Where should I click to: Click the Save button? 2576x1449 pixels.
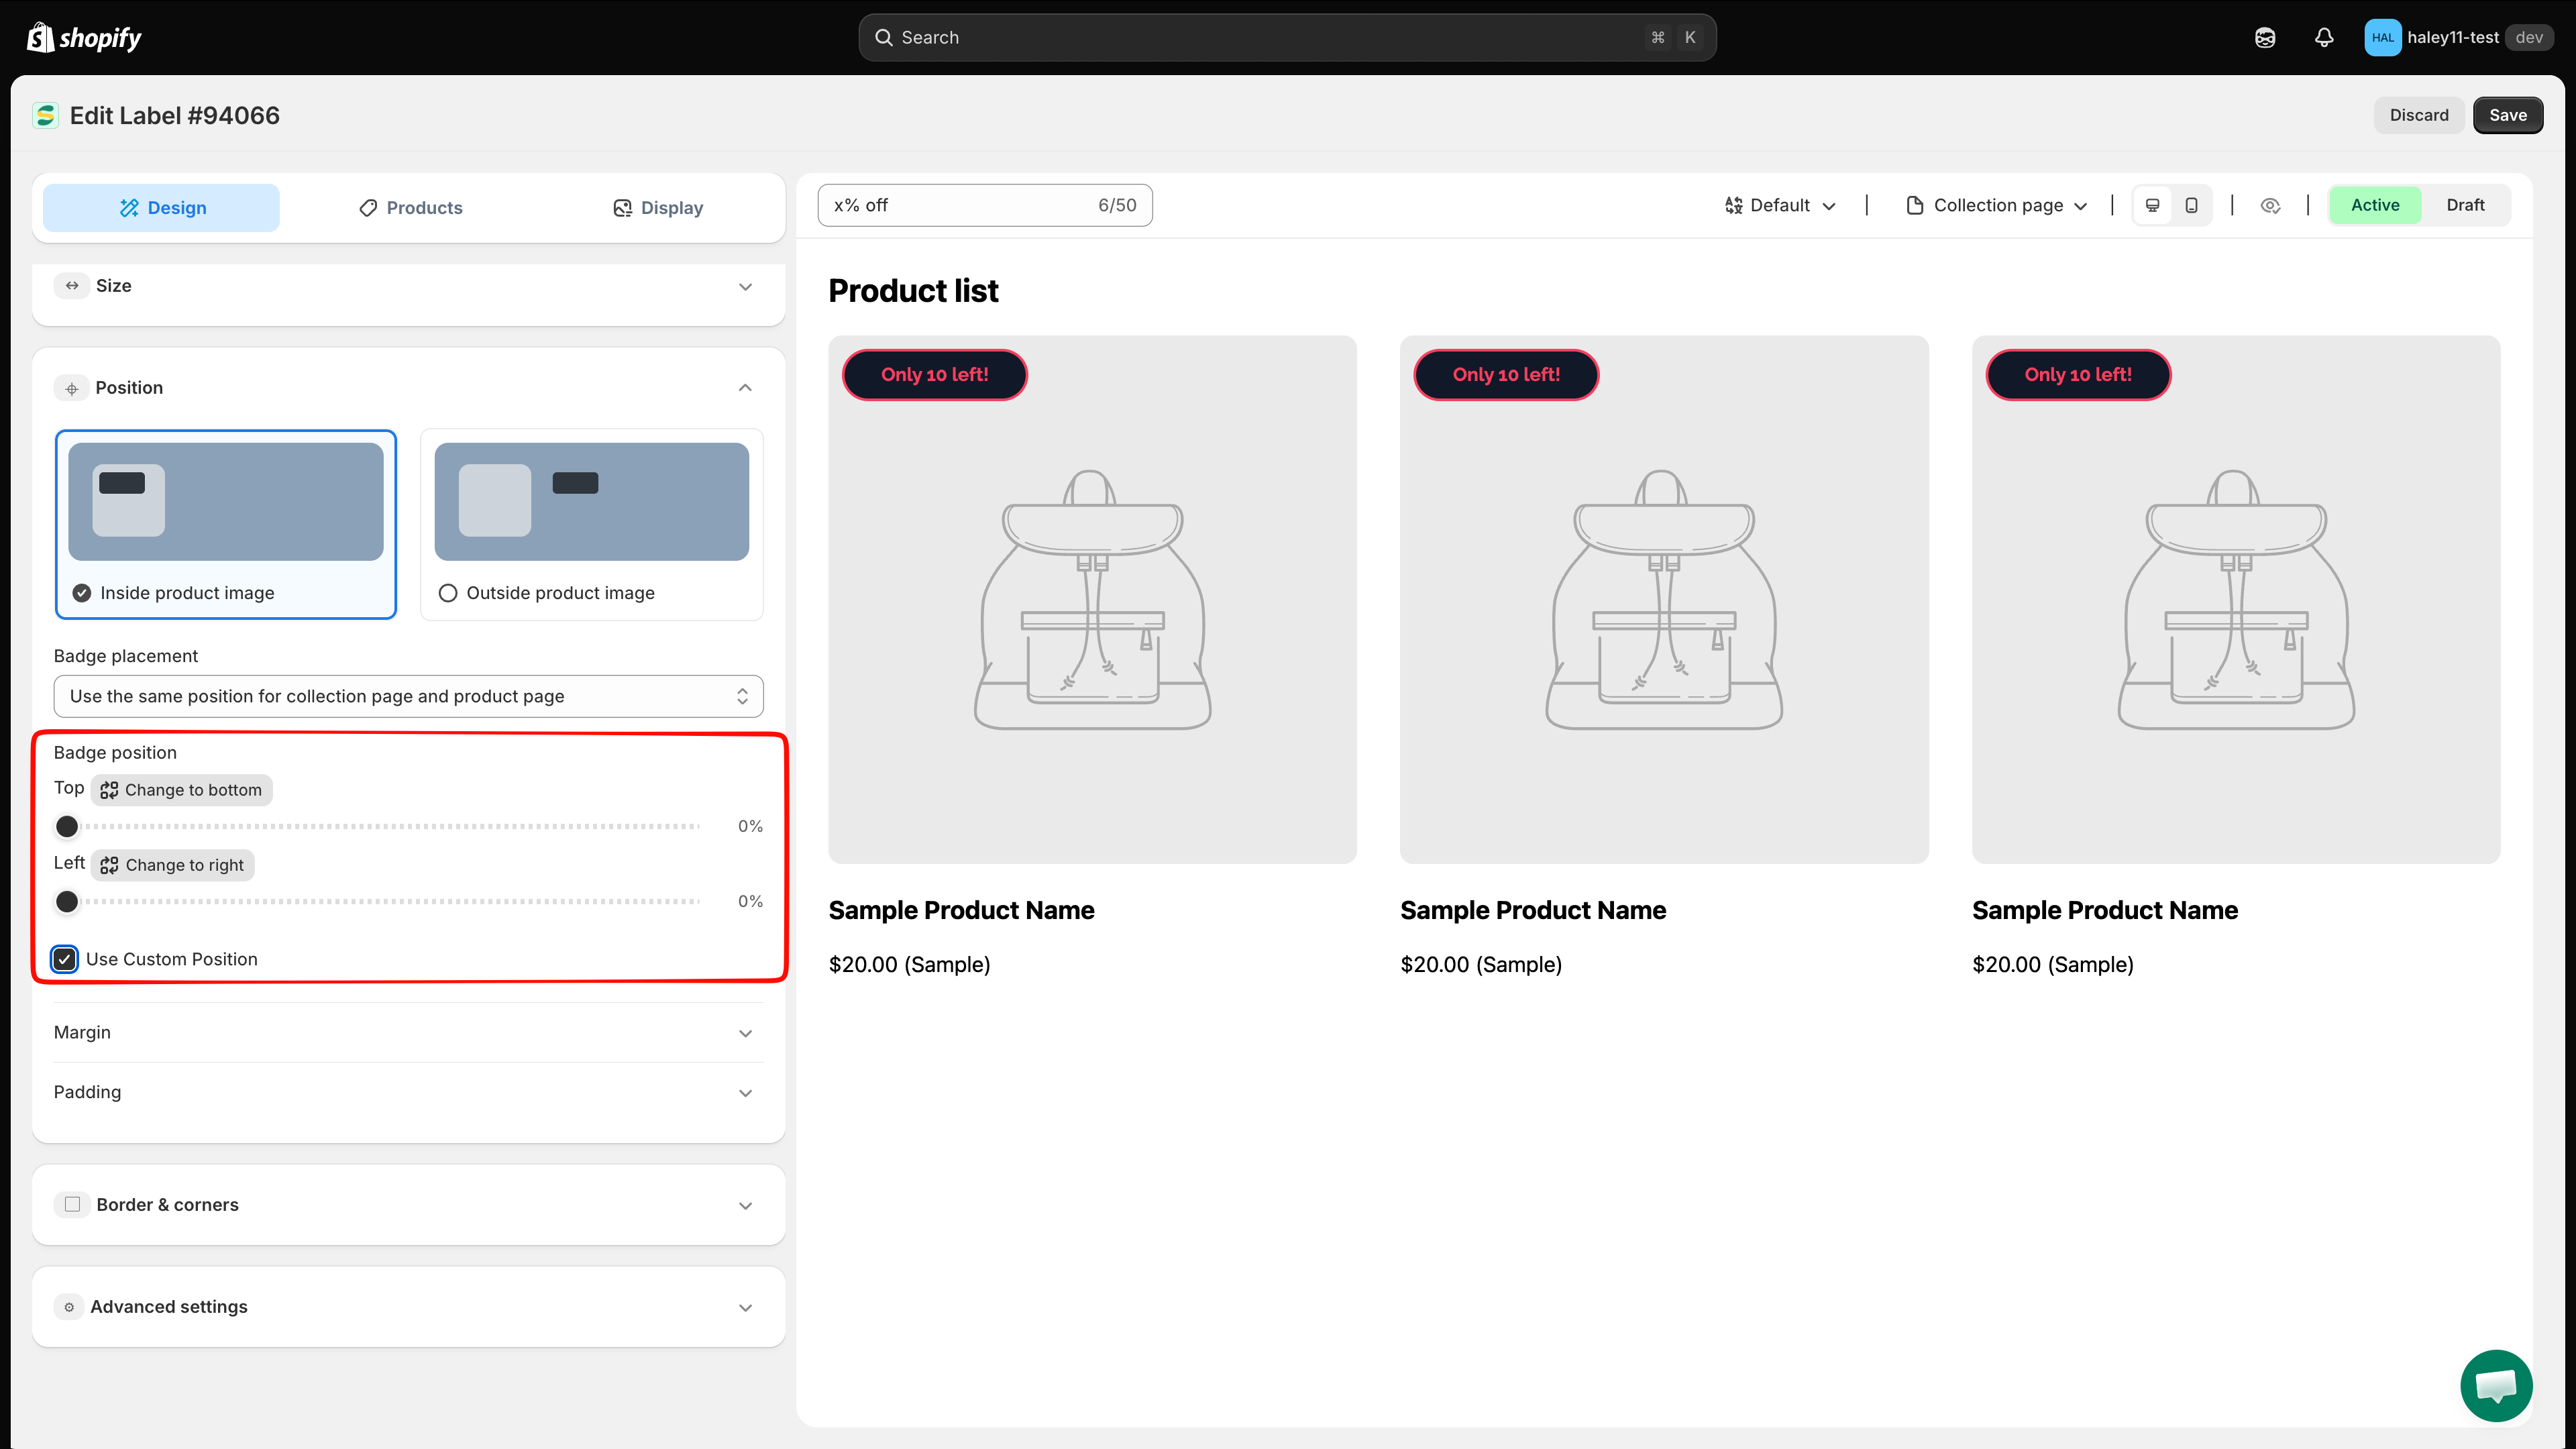click(x=2507, y=115)
